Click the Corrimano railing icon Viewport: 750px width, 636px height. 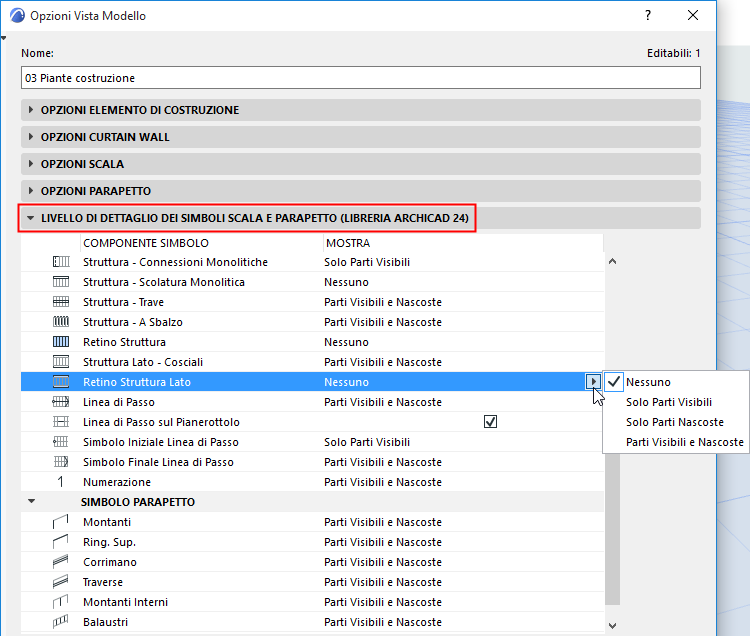tap(61, 562)
